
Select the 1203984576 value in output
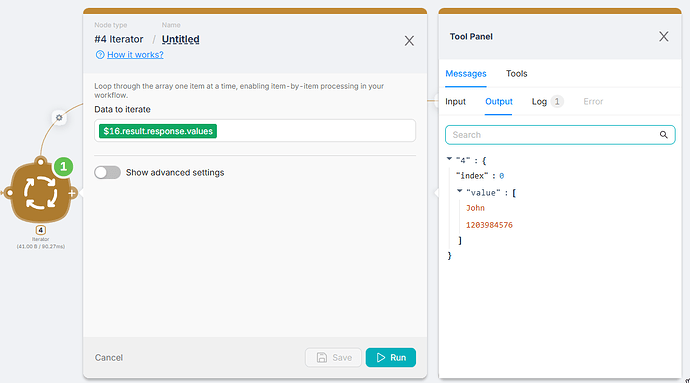[x=489, y=225]
